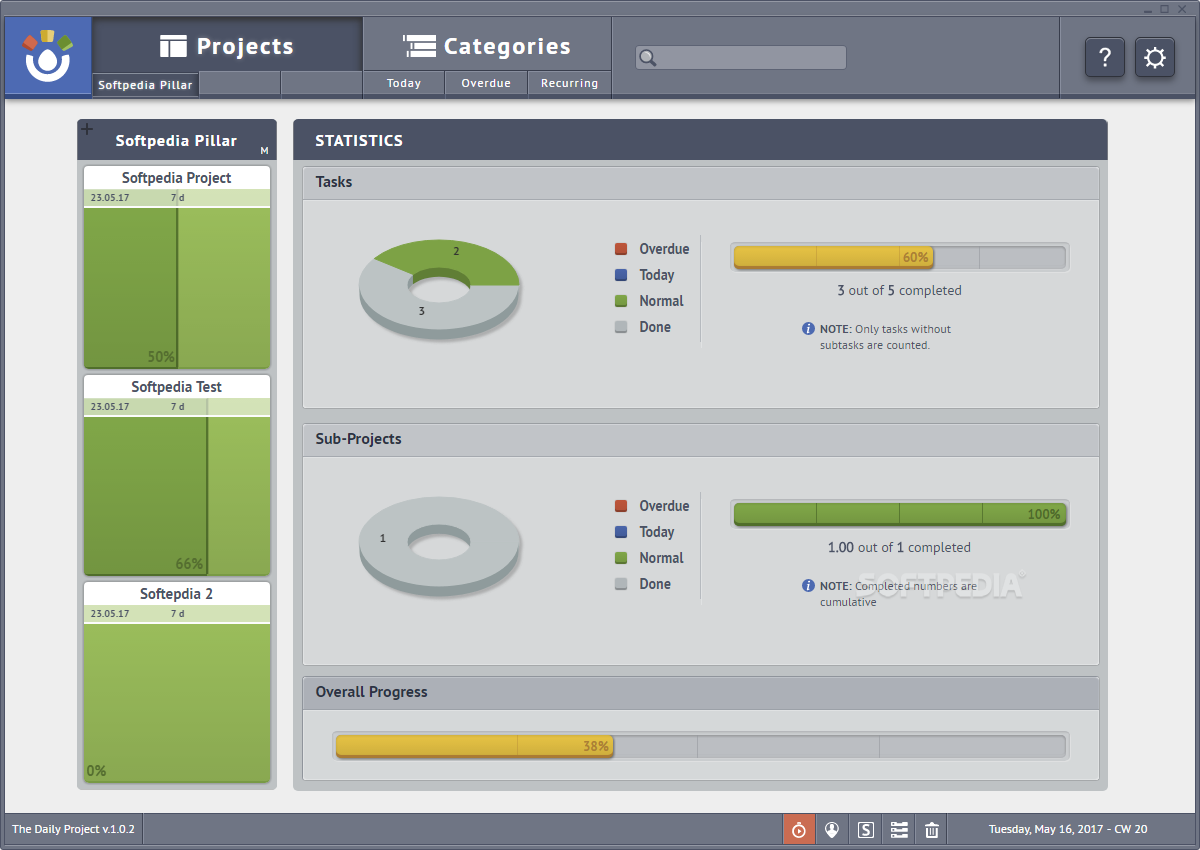Open the Softpedia Test card
This screenshot has height=850, width=1200.
pos(177,475)
